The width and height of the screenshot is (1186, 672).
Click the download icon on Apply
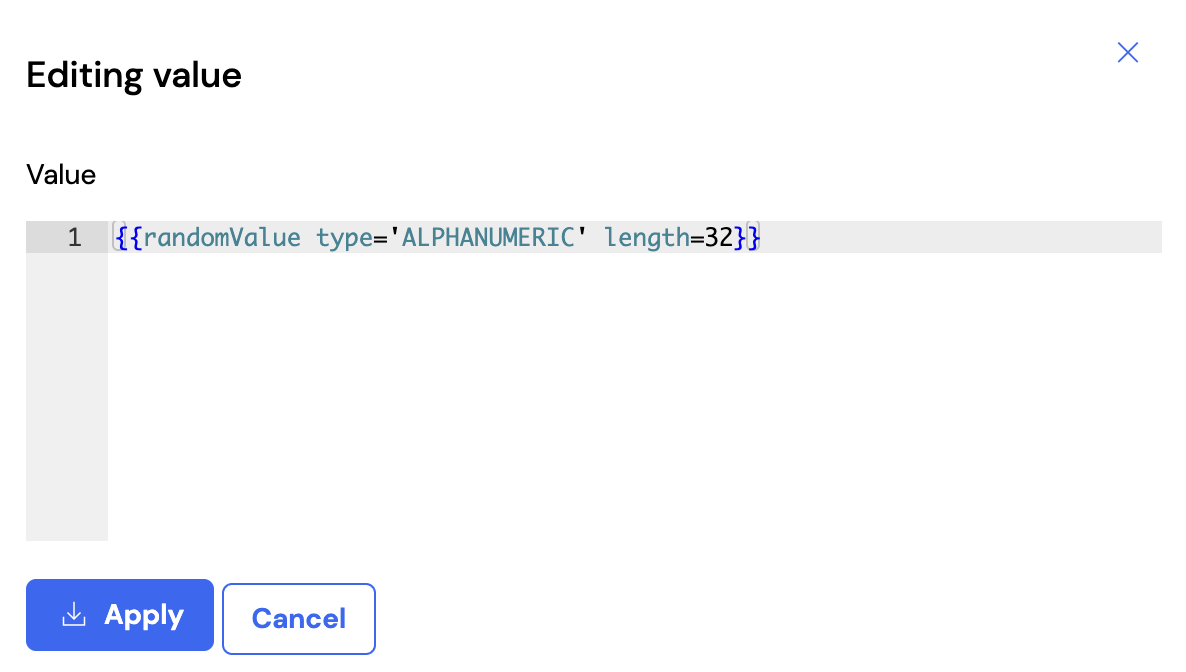[73, 614]
